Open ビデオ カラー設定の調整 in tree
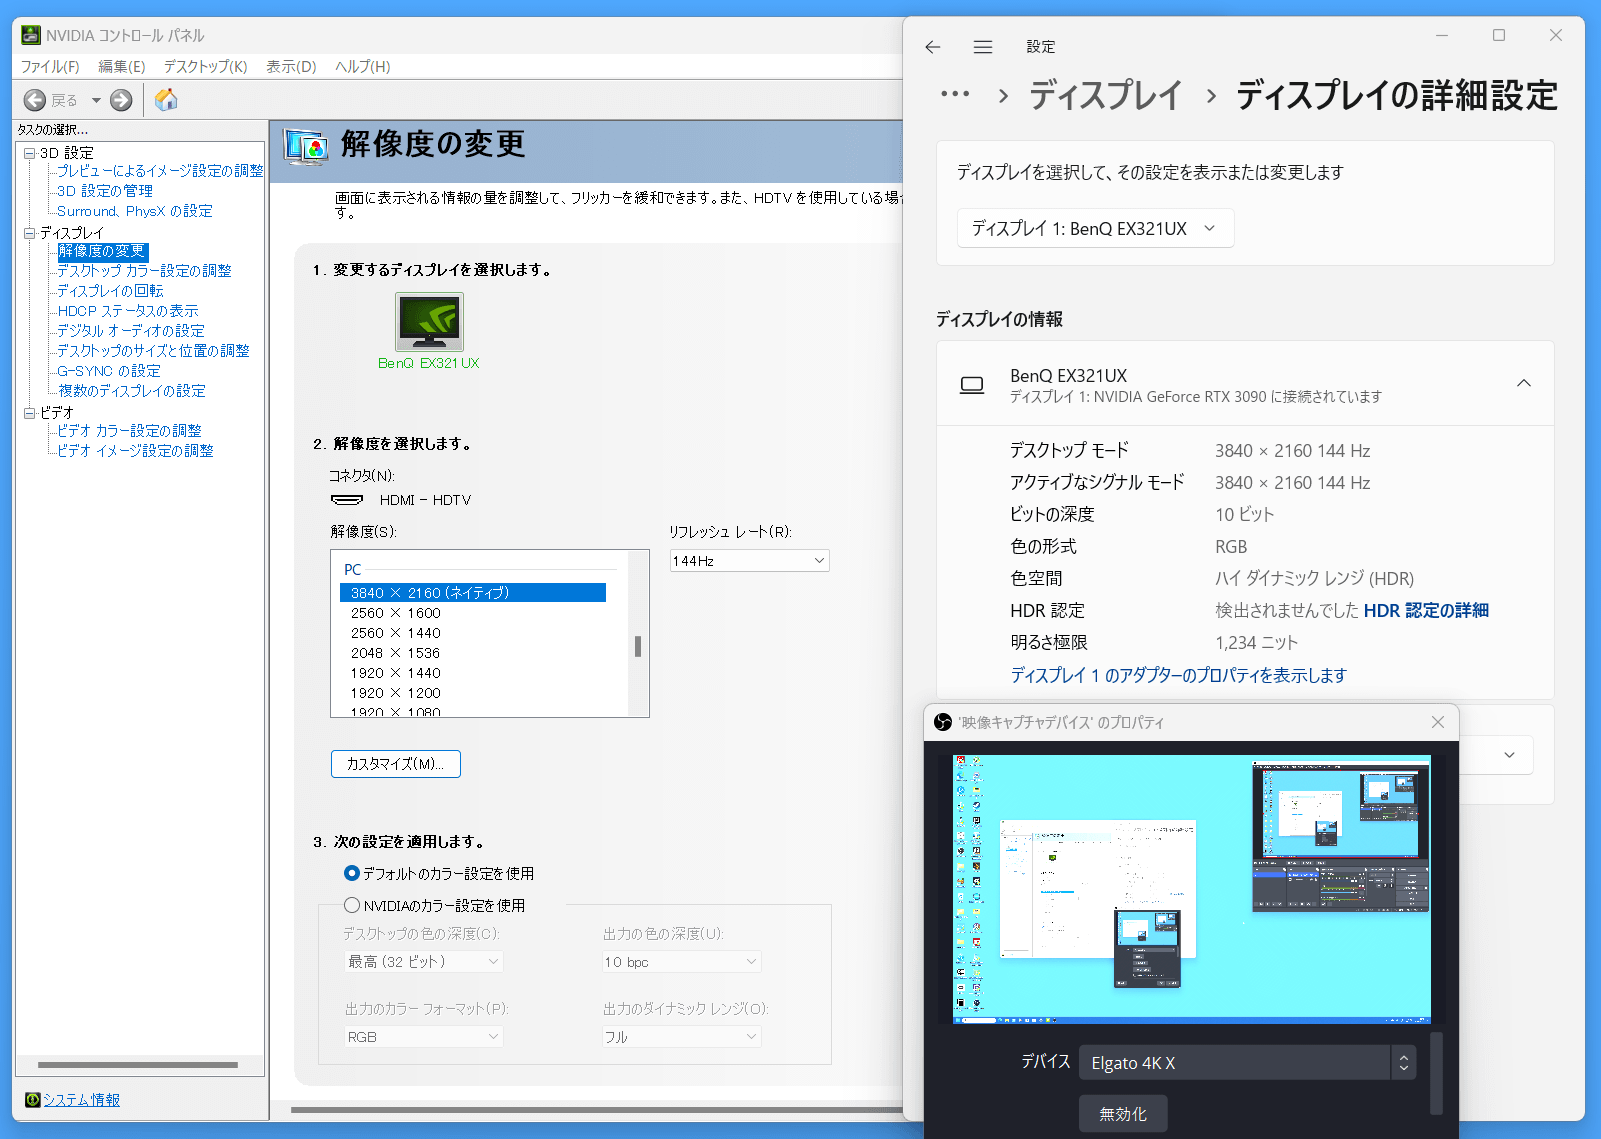 click(x=129, y=431)
